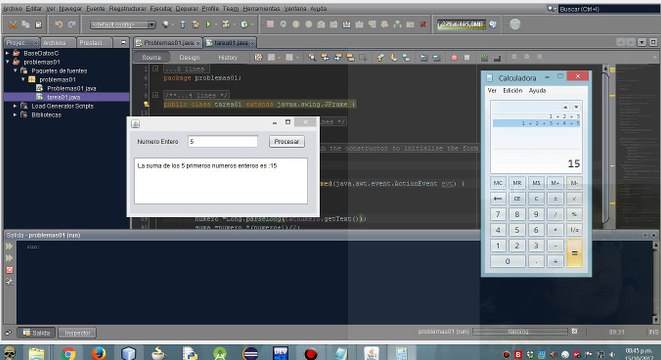Click the Paste clipboard toolbar icon
Image resolution: width=661 pixels, height=360 pixels.
pos(38,25)
